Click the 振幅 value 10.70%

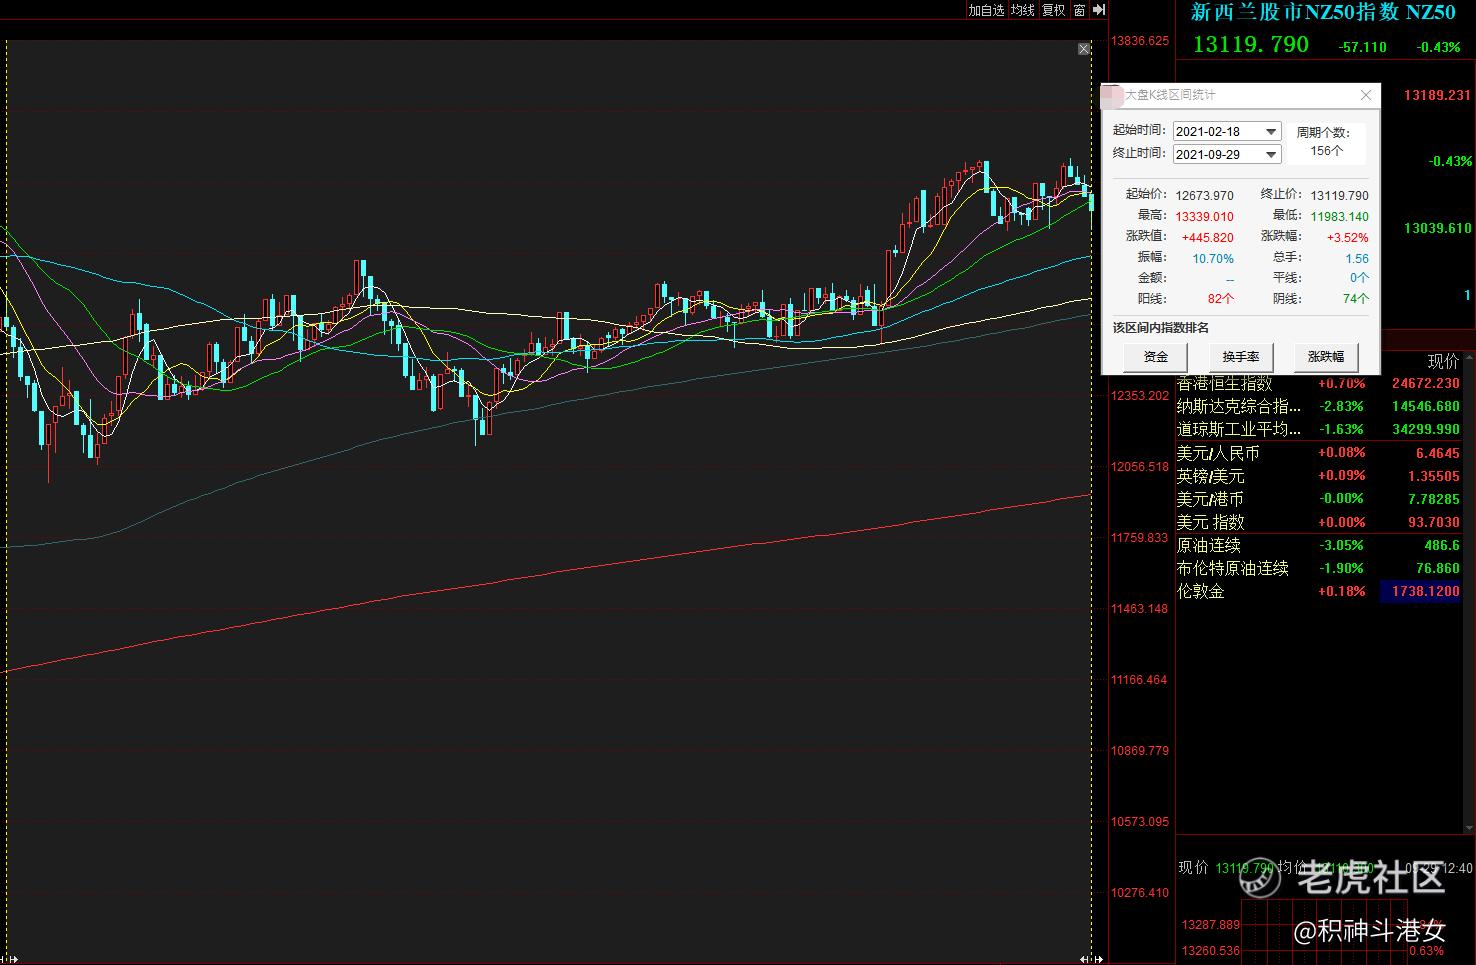1213,258
